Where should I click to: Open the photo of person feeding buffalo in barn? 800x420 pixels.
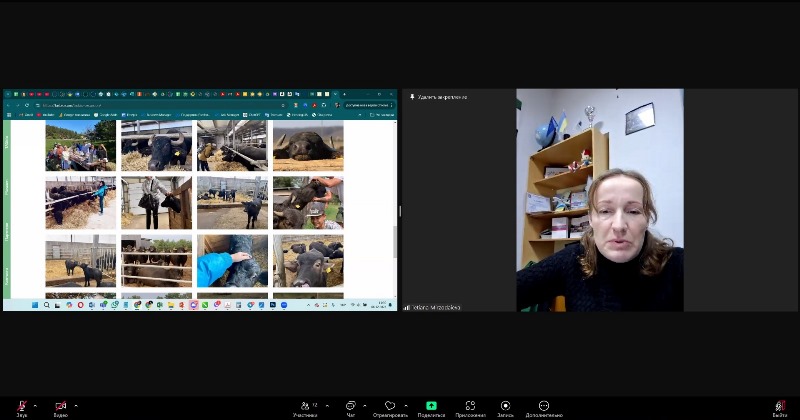pos(232,145)
